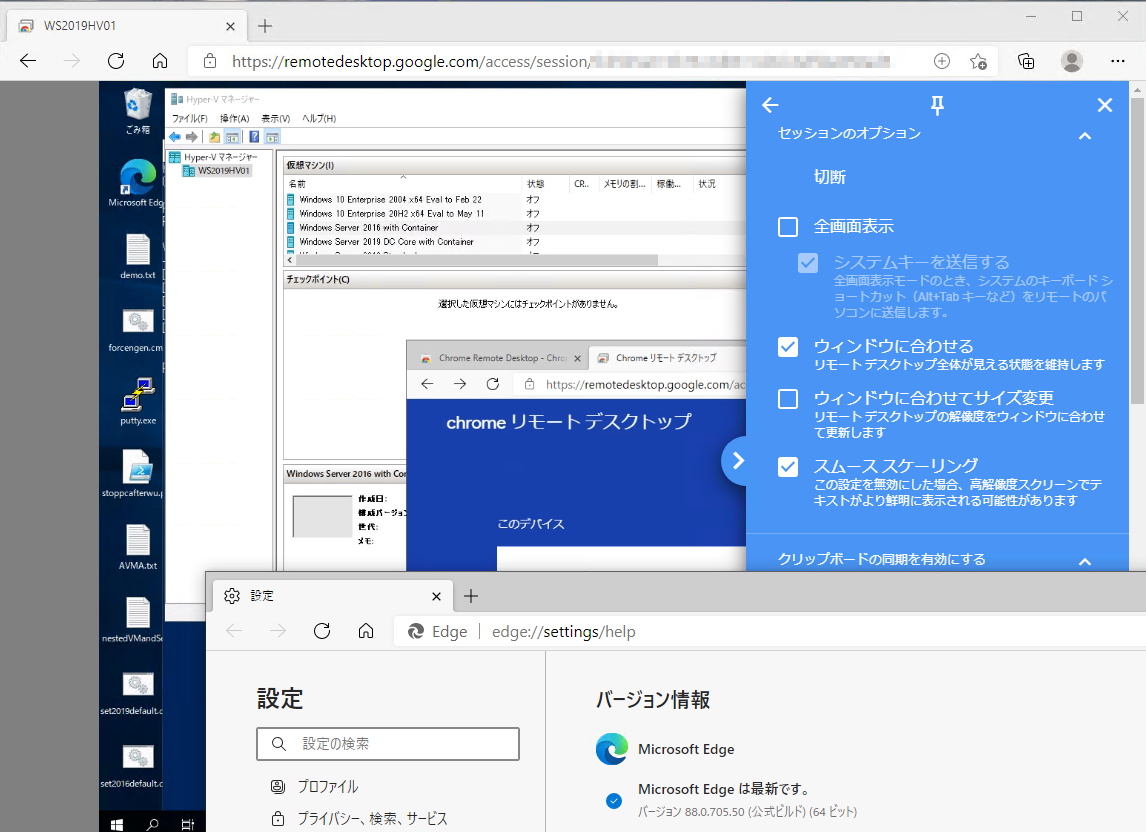Open Collections in outer Edge
The width and height of the screenshot is (1146, 832).
pos(1026,61)
